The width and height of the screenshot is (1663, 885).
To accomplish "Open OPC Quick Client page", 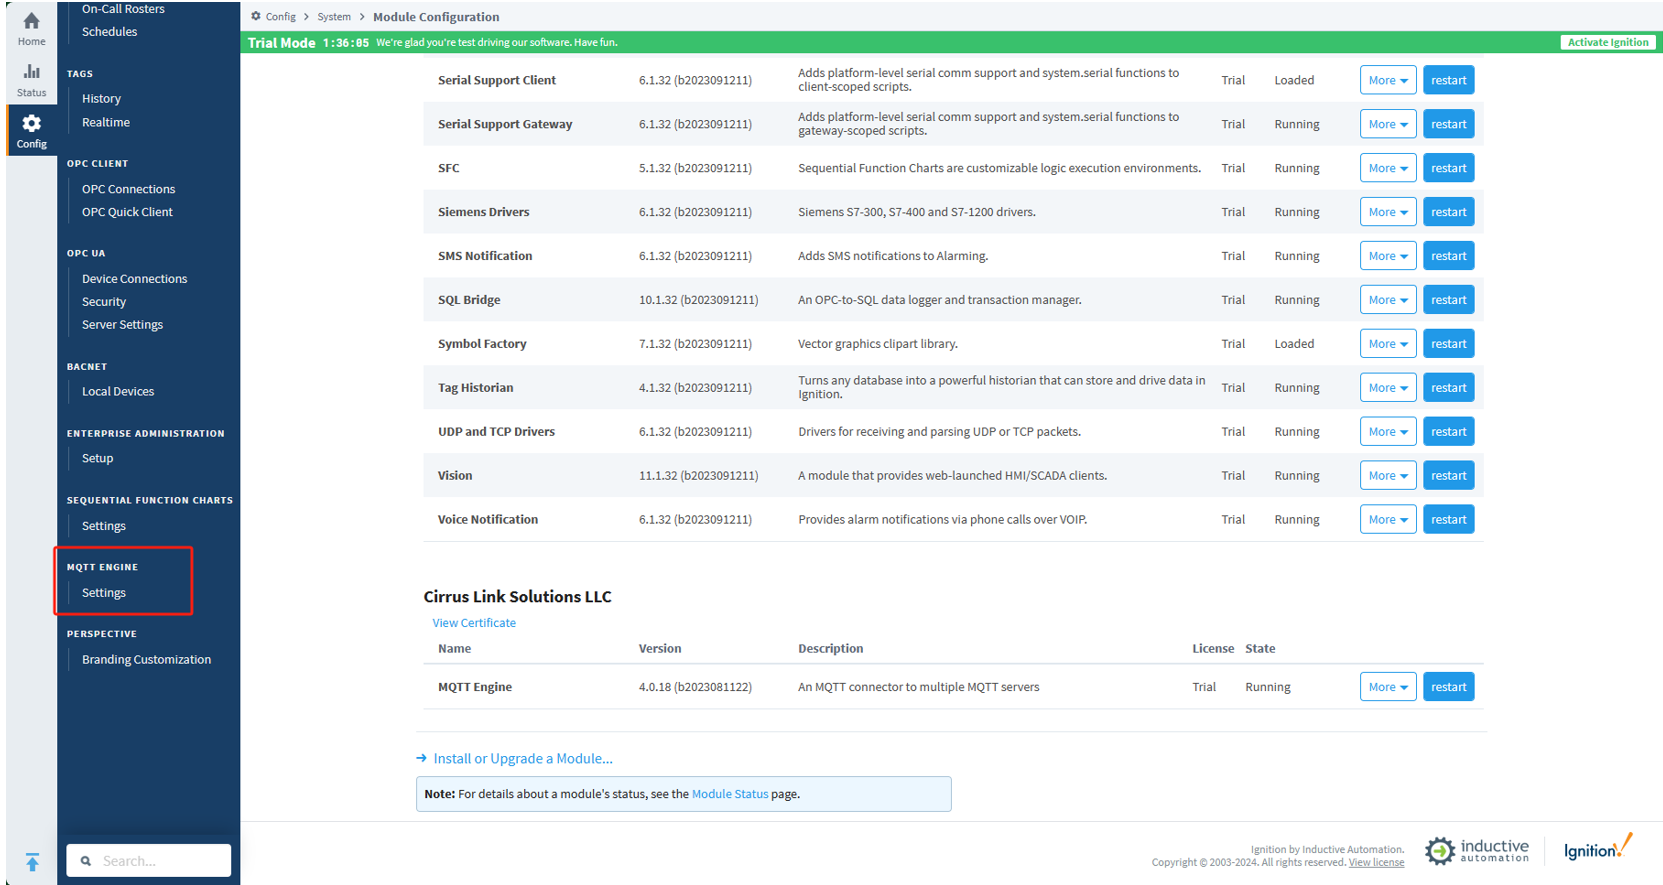I will pos(127,212).
